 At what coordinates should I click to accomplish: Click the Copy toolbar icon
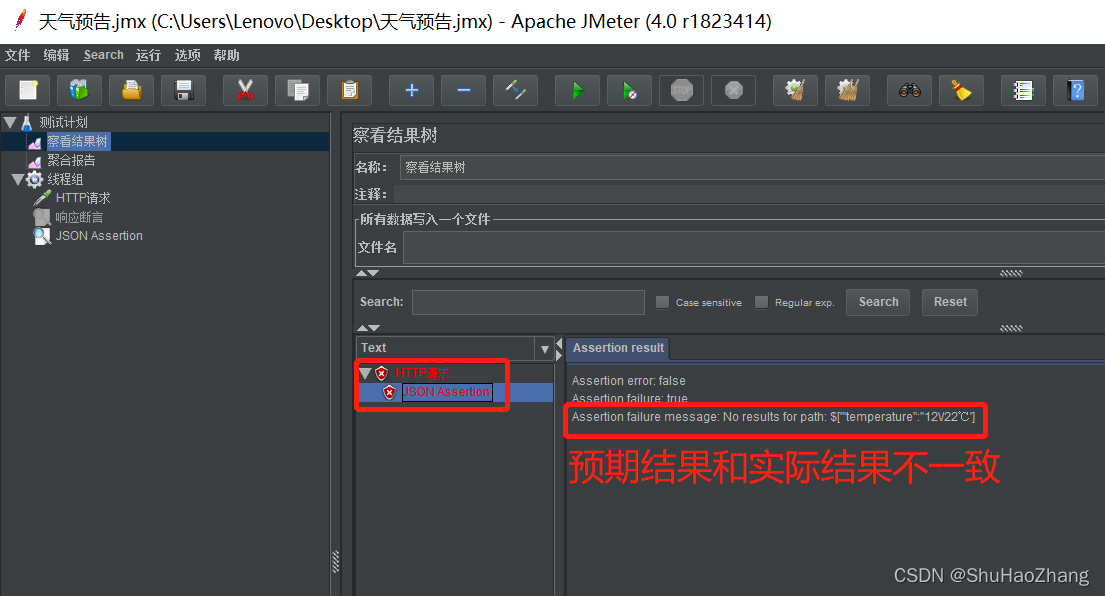coord(297,90)
